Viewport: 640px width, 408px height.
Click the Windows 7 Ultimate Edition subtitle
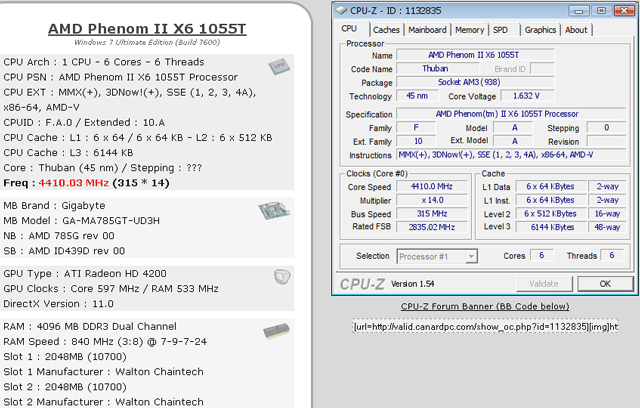pos(147,42)
